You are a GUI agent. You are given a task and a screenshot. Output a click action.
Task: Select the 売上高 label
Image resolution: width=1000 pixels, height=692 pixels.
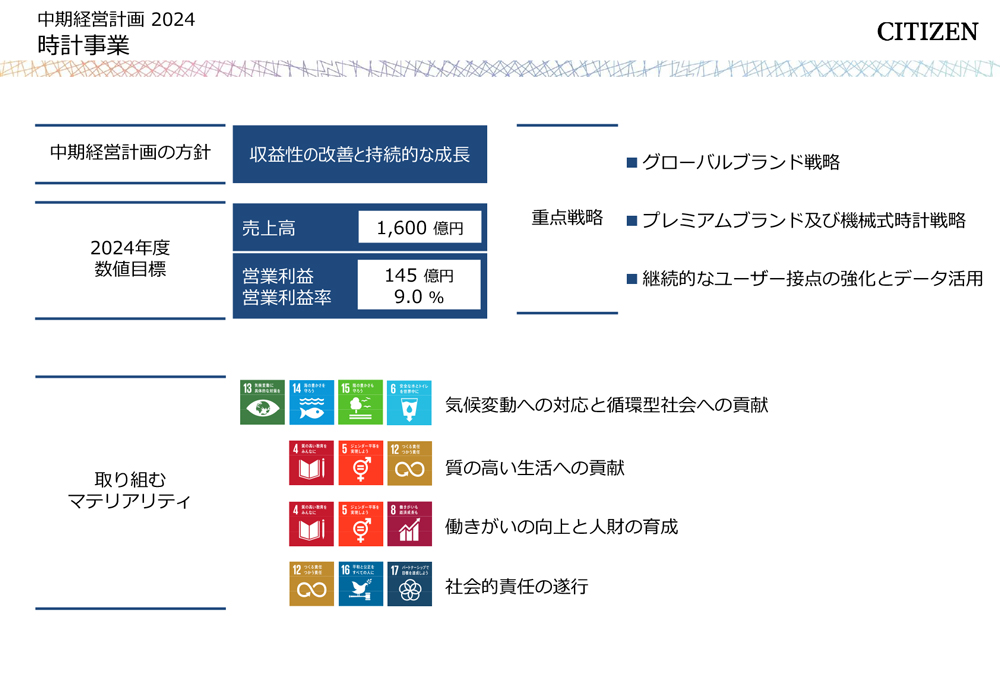(x=268, y=228)
